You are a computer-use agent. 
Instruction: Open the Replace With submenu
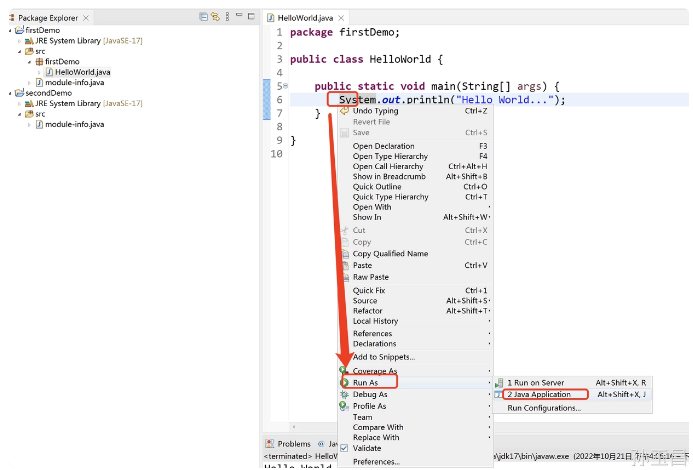pyautogui.click(x=415, y=437)
